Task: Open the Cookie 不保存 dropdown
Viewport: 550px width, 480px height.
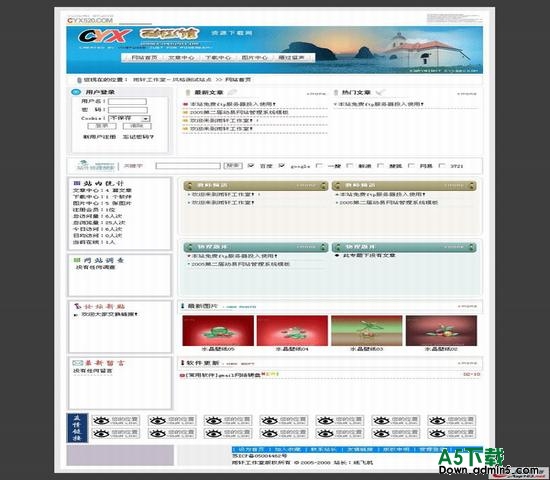Action: [129, 119]
